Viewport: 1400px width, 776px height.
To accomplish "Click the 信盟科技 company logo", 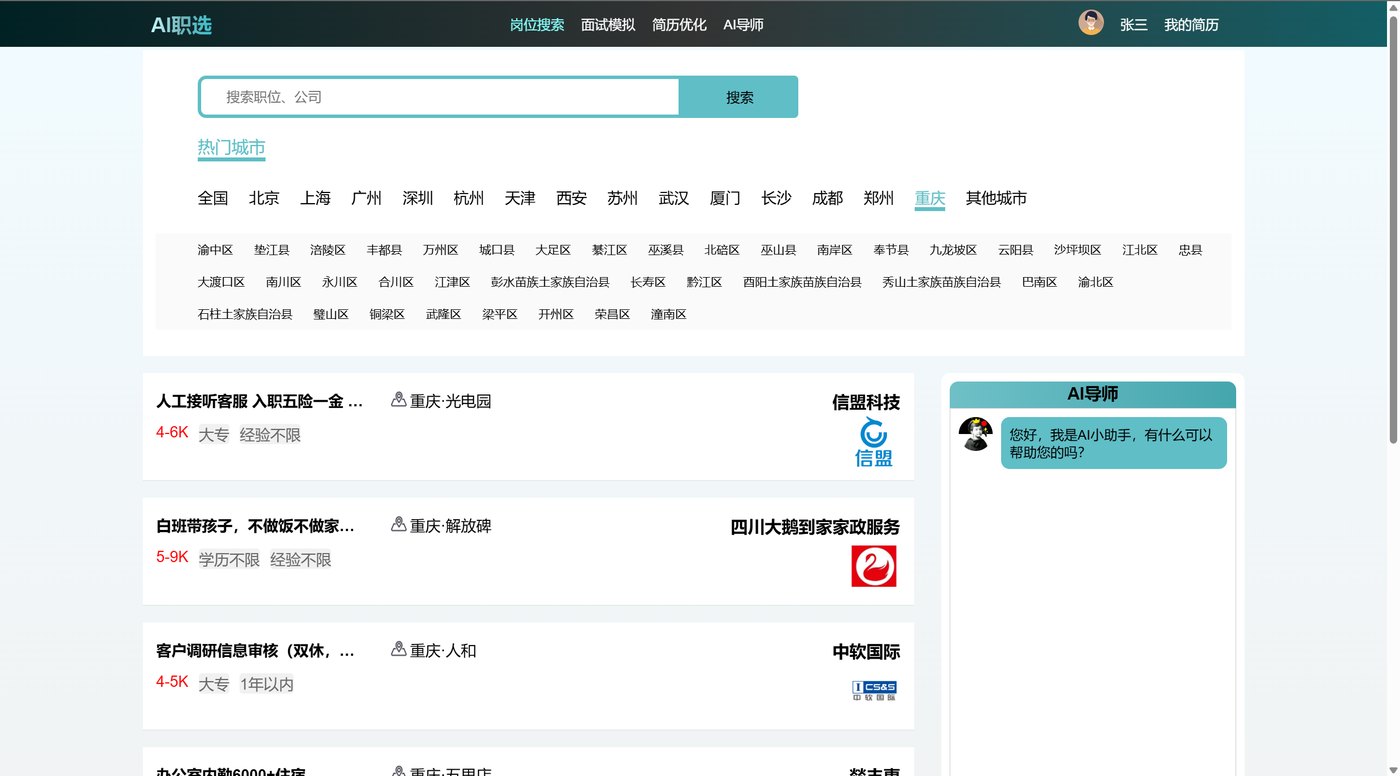I will [874, 443].
